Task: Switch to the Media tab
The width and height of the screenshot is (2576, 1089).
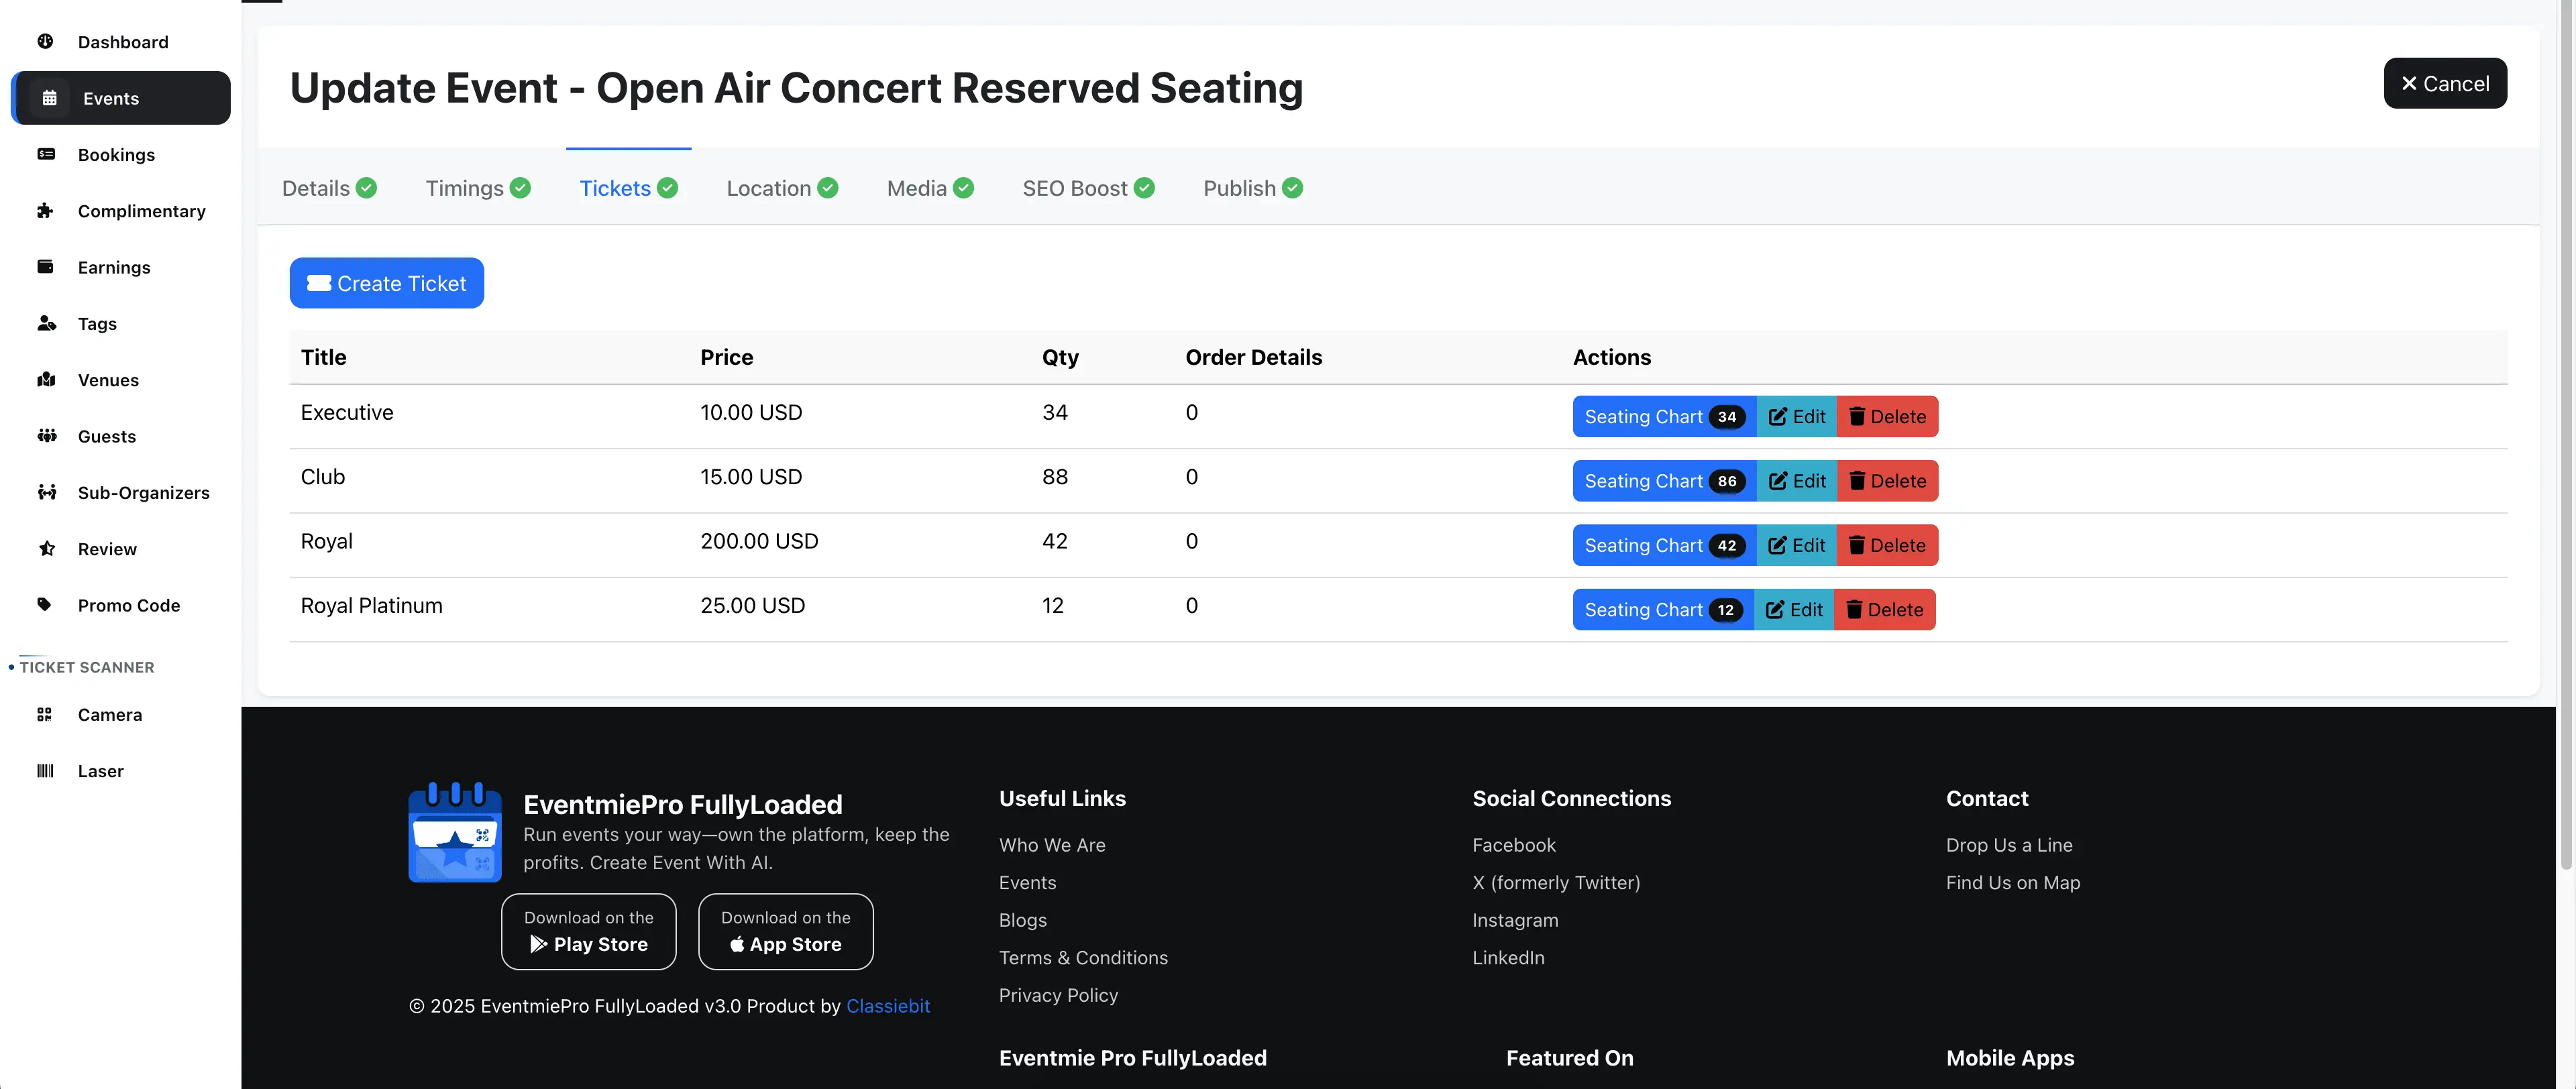Action: pyautogui.click(x=915, y=188)
